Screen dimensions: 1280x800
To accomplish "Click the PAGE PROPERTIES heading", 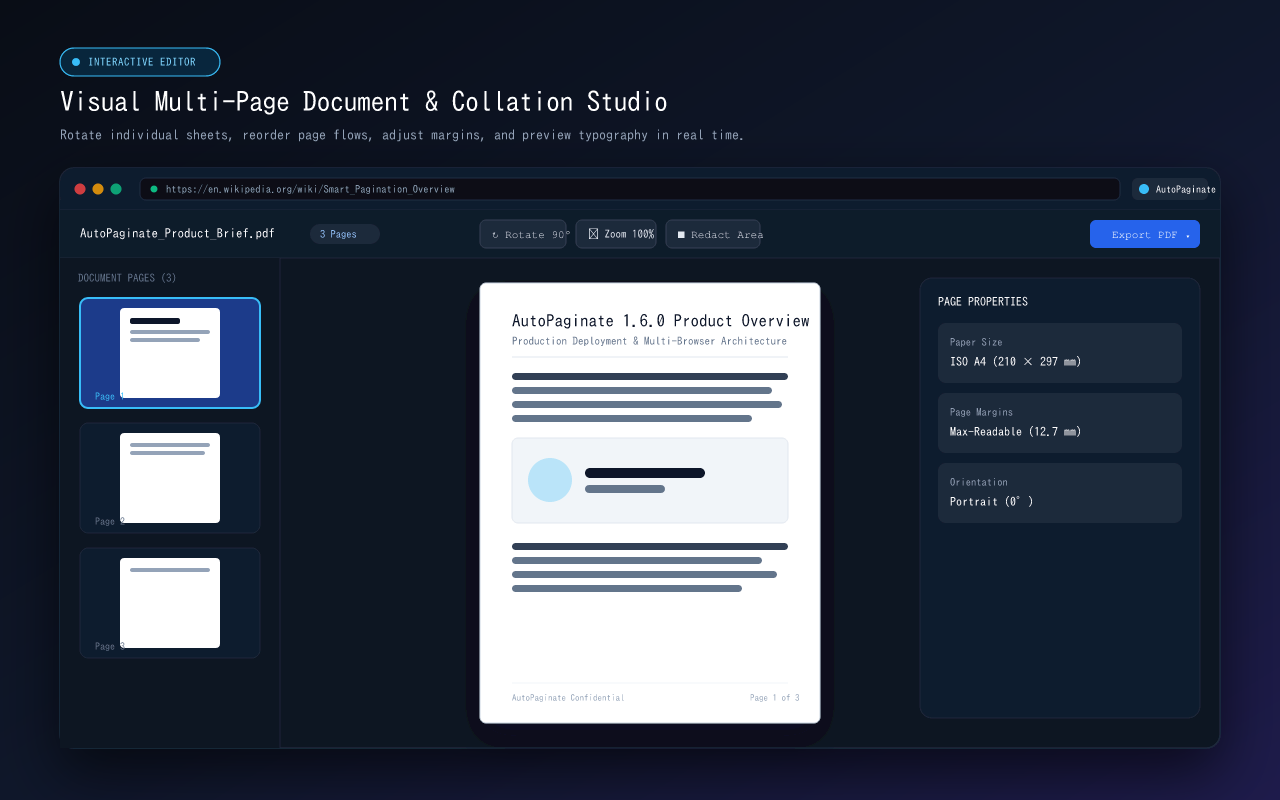I will (983, 302).
